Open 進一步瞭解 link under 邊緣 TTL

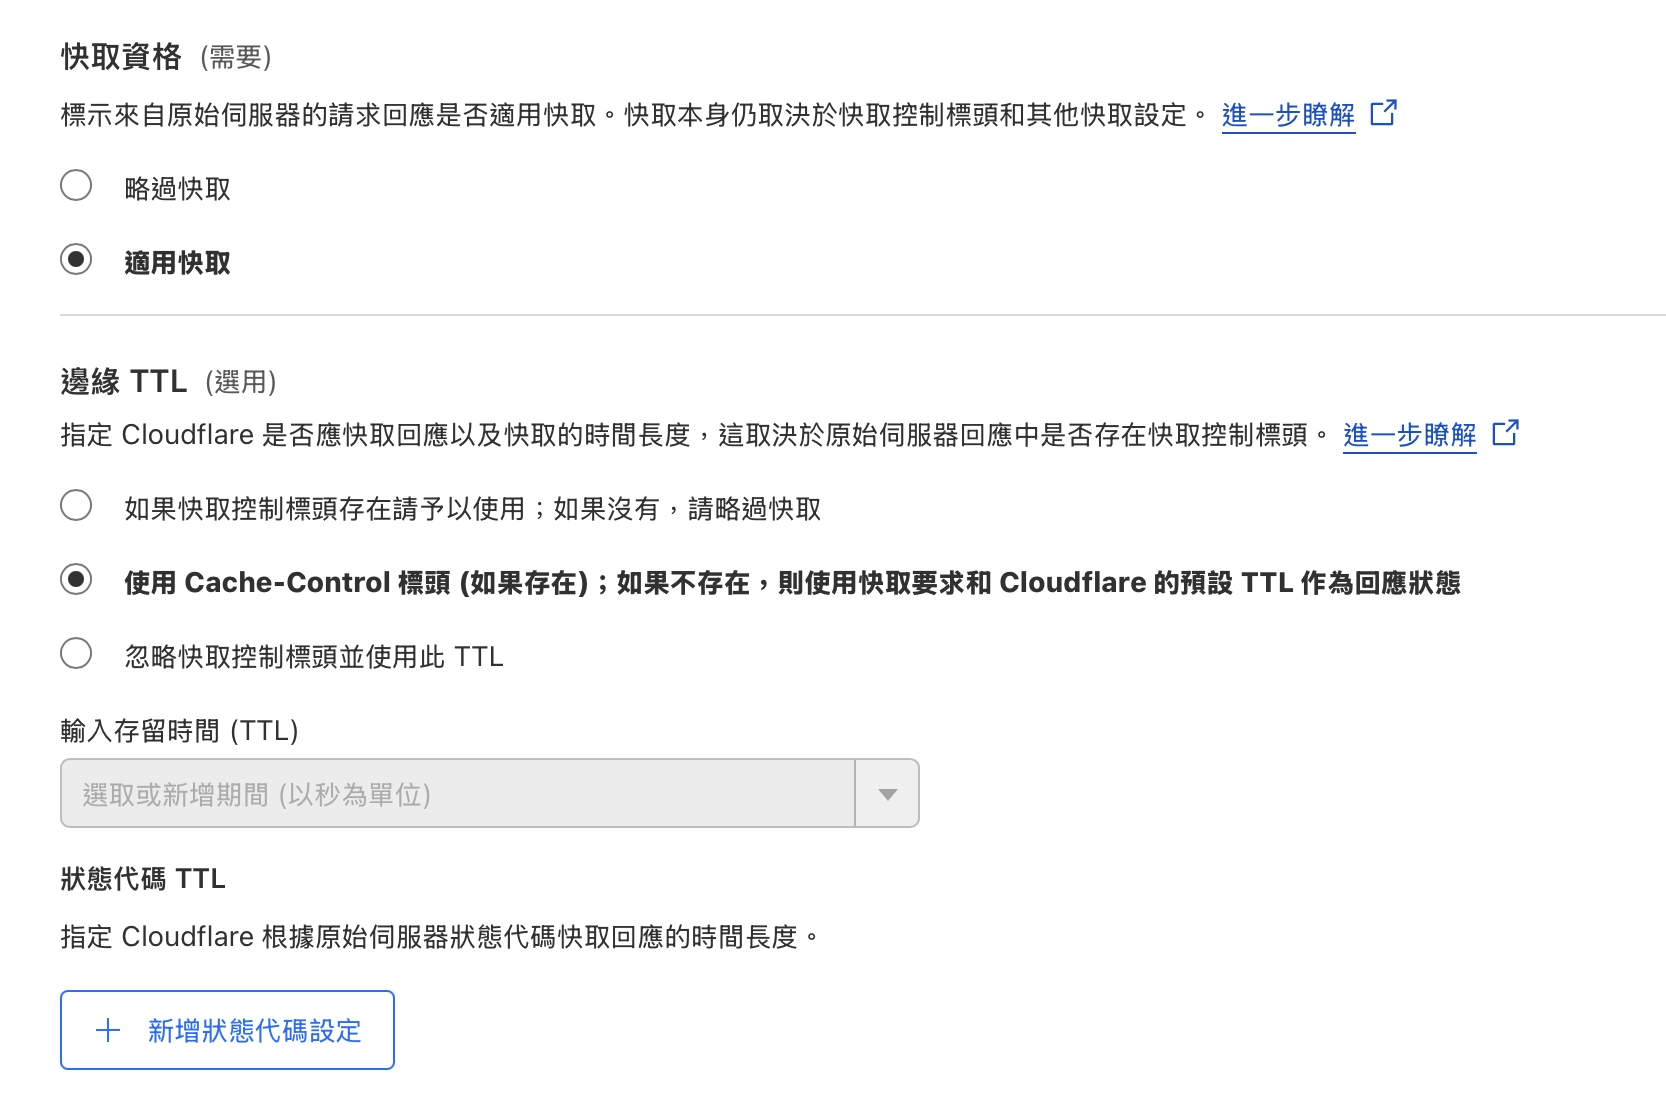[x=1409, y=436]
